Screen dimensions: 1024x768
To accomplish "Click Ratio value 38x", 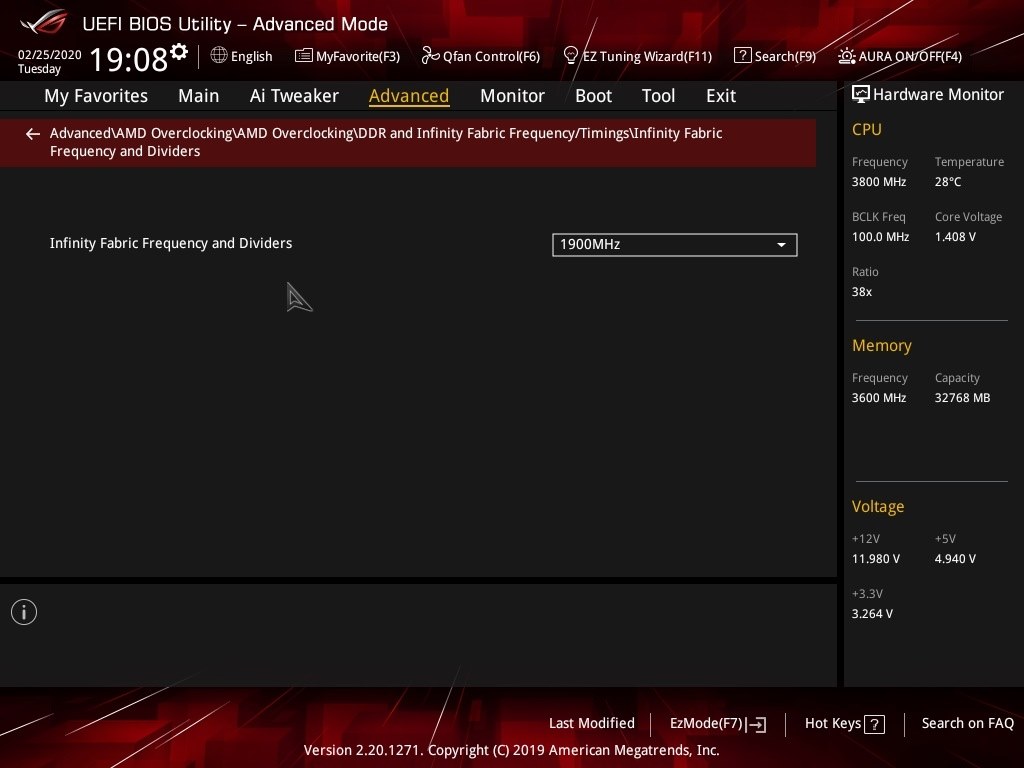I will pos(861,292).
